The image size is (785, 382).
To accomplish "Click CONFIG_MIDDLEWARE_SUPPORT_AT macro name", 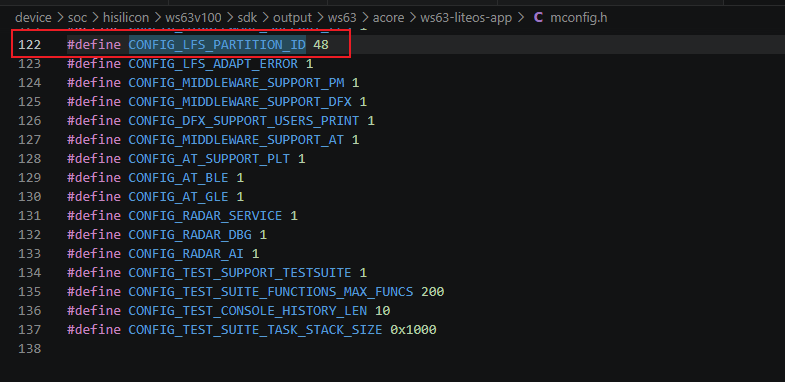I will tap(236, 140).
